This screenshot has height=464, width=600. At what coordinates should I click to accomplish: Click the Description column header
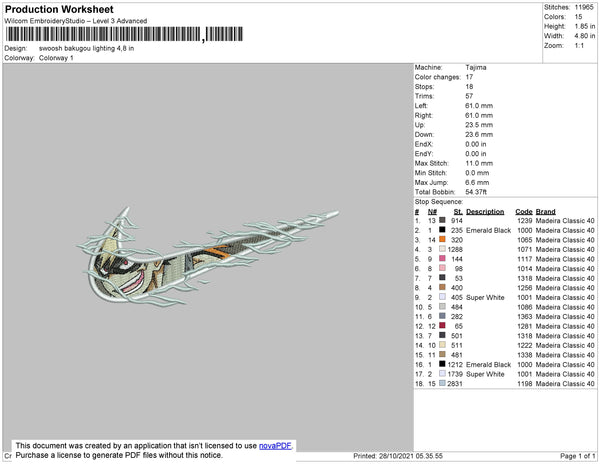click(x=485, y=212)
